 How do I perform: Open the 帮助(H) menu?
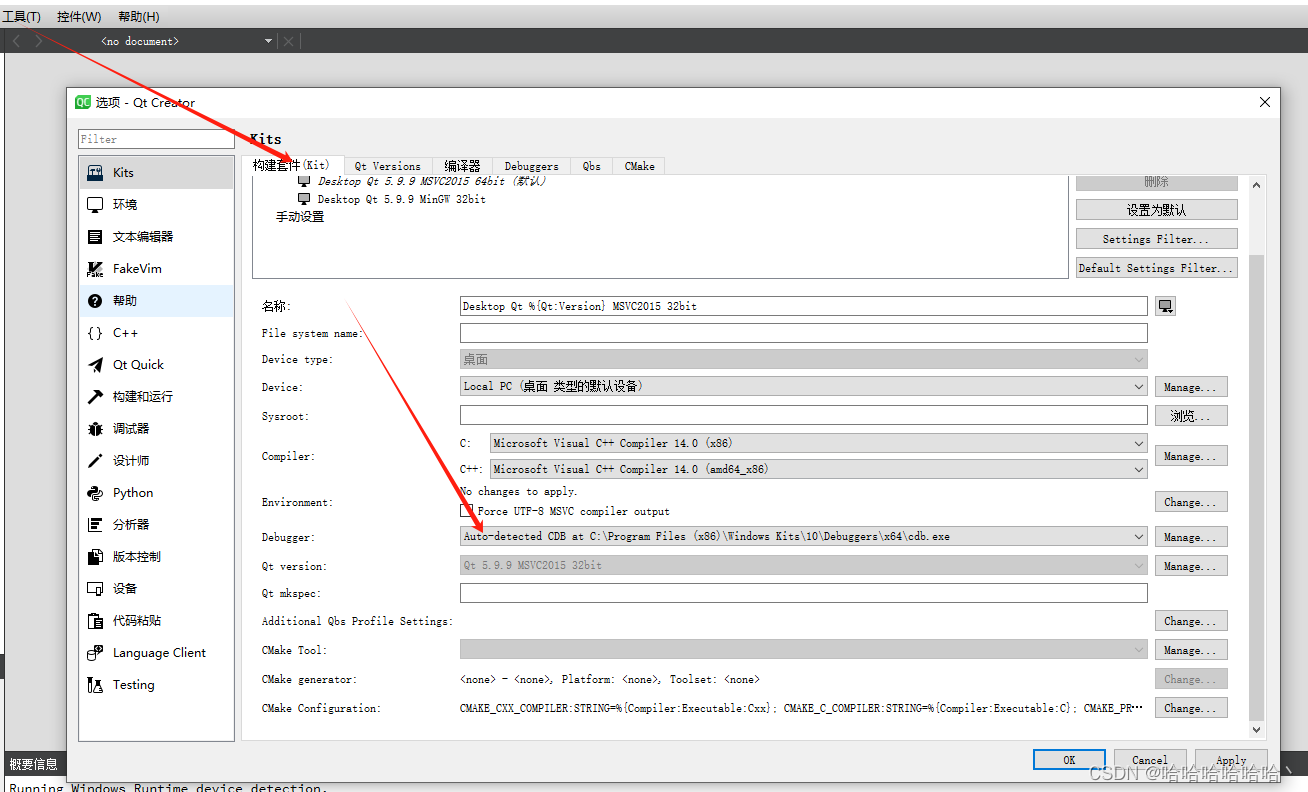coord(138,16)
